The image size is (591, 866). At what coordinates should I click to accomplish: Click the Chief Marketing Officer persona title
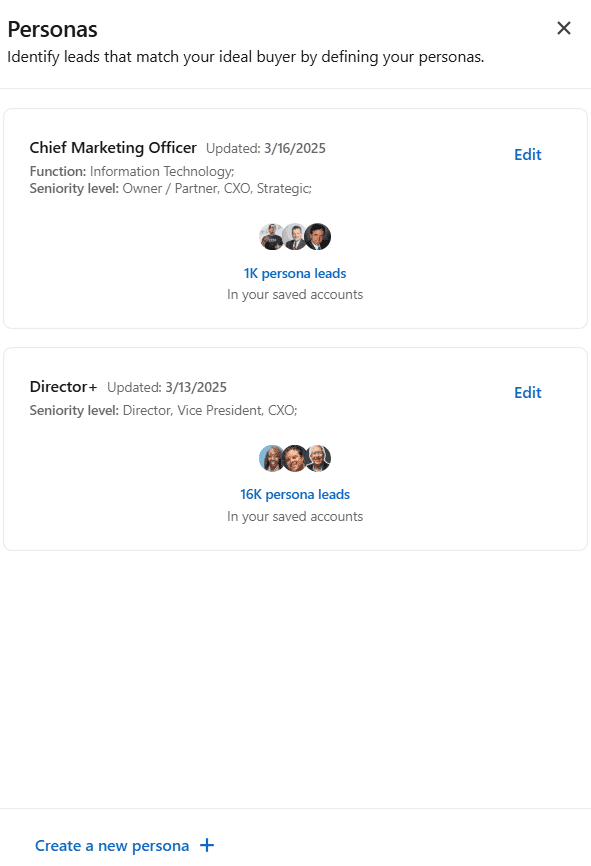[x=113, y=147]
